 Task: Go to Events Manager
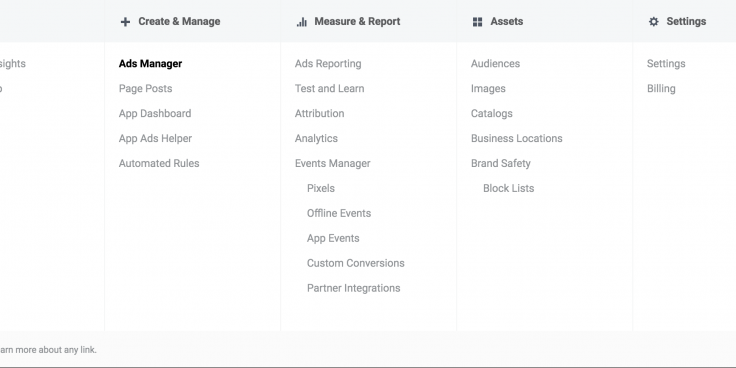point(333,163)
